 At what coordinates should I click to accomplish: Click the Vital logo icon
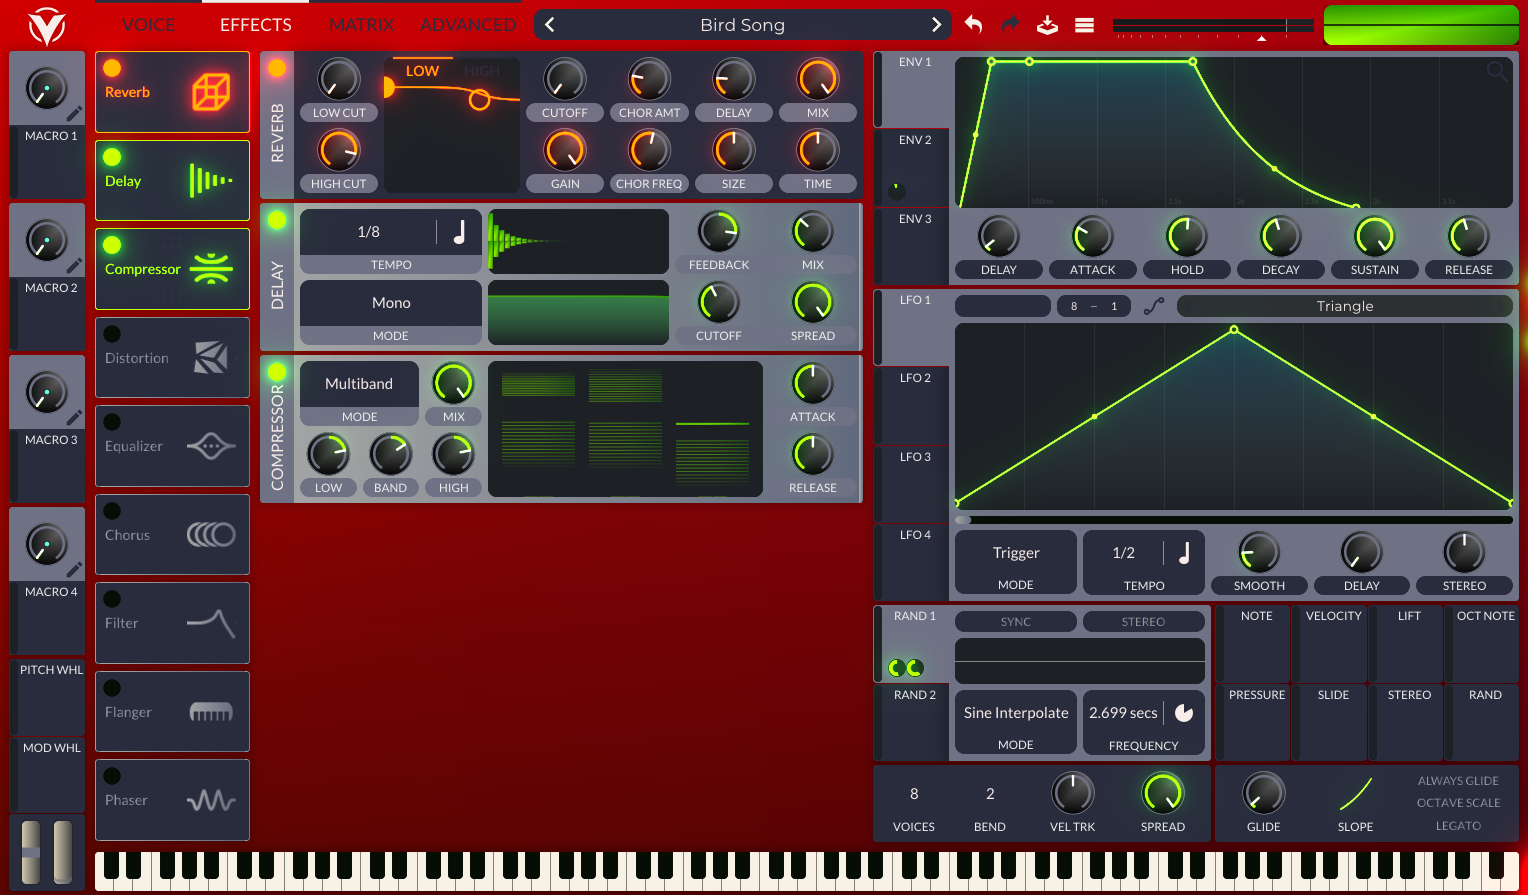pos(46,26)
